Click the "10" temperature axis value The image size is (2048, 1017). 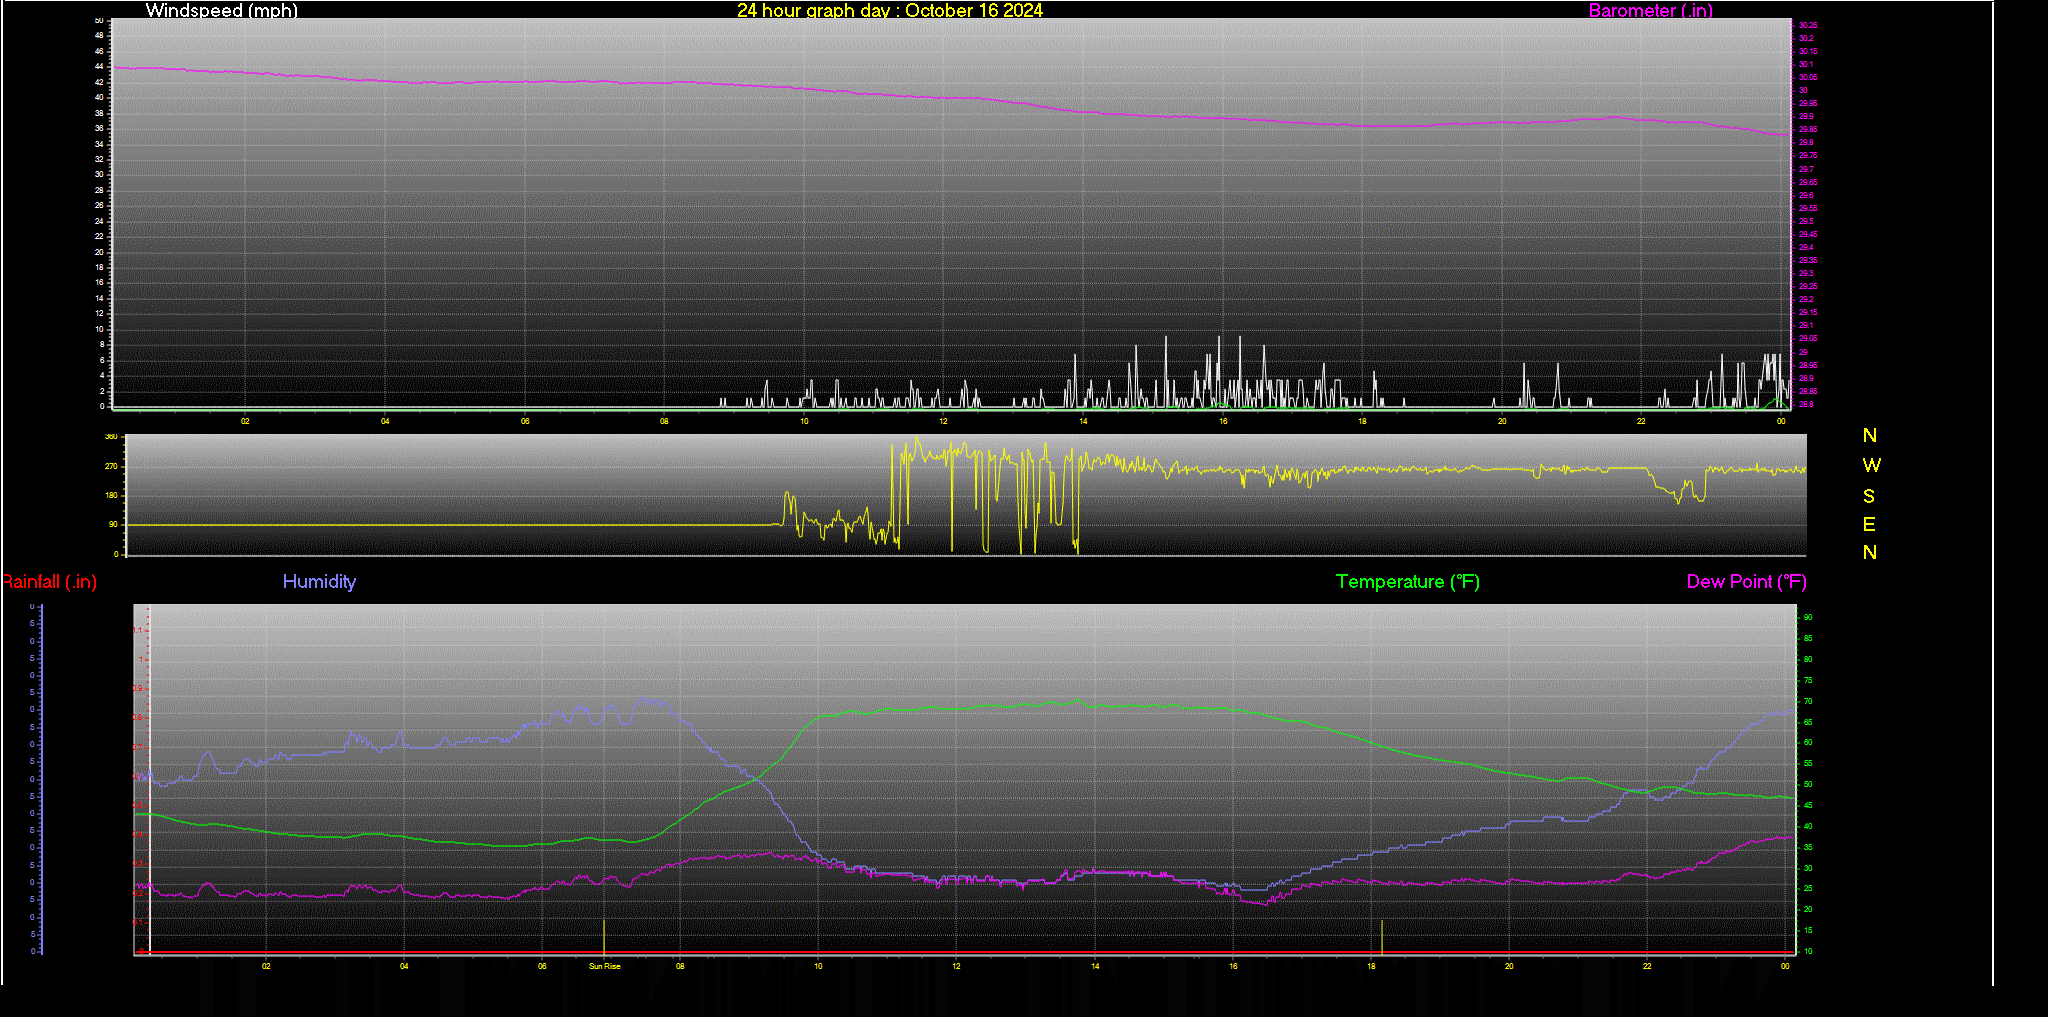click(x=1807, y=951)
